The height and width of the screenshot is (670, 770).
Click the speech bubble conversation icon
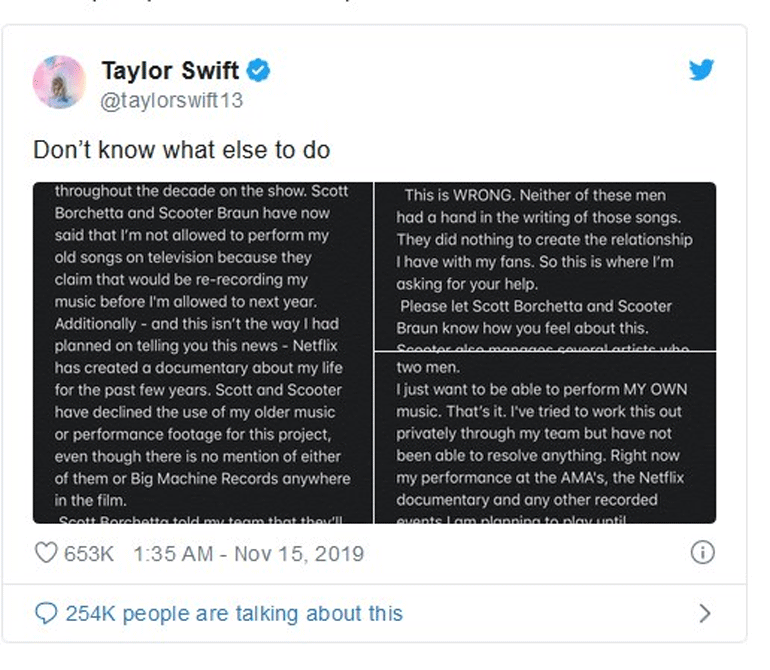tap(45, 613)
